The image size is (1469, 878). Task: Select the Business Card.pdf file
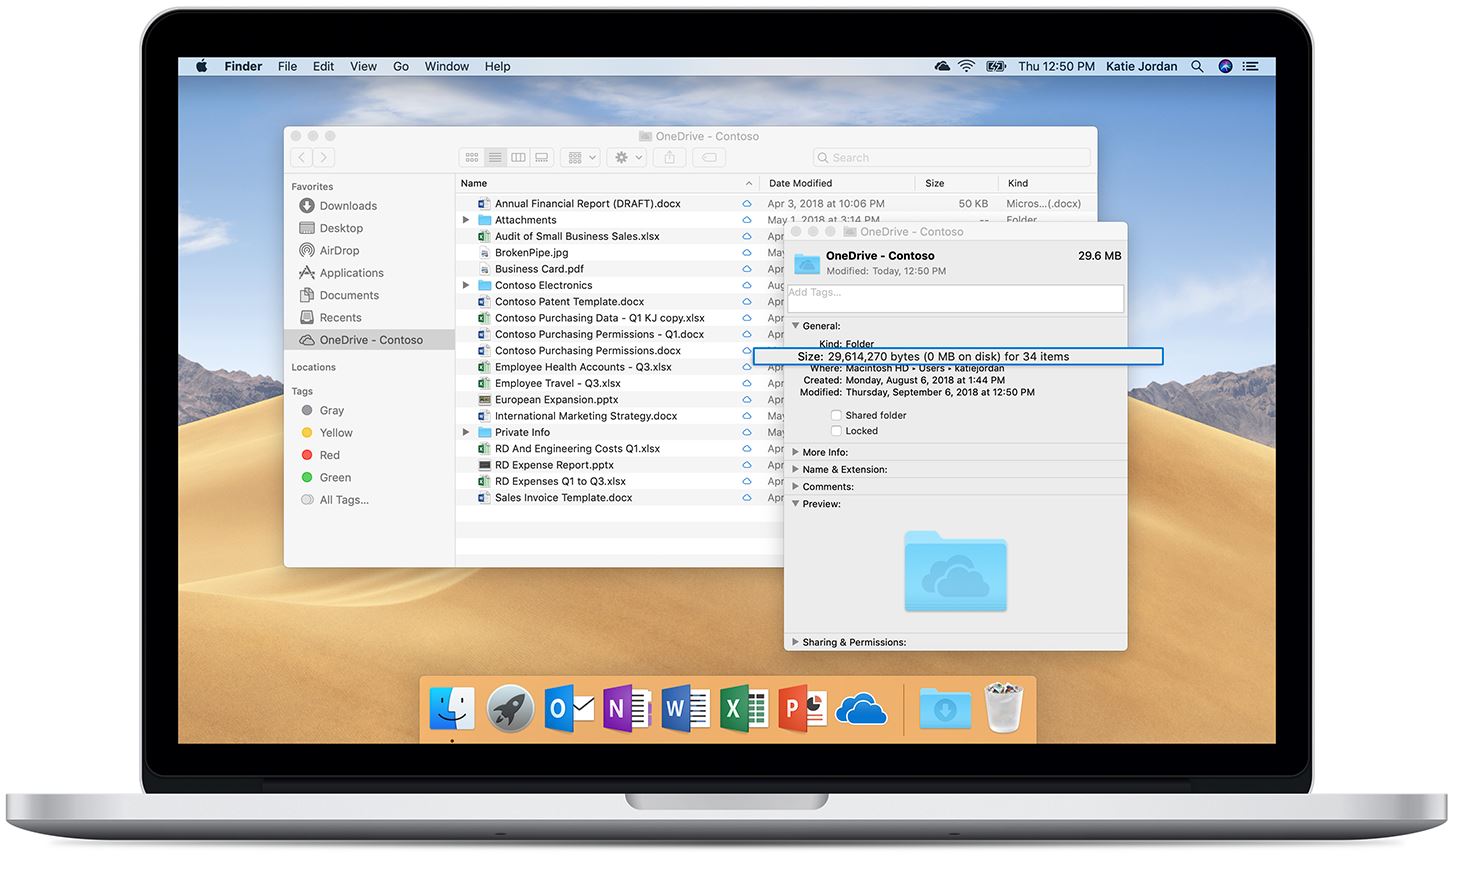[539, 269]
